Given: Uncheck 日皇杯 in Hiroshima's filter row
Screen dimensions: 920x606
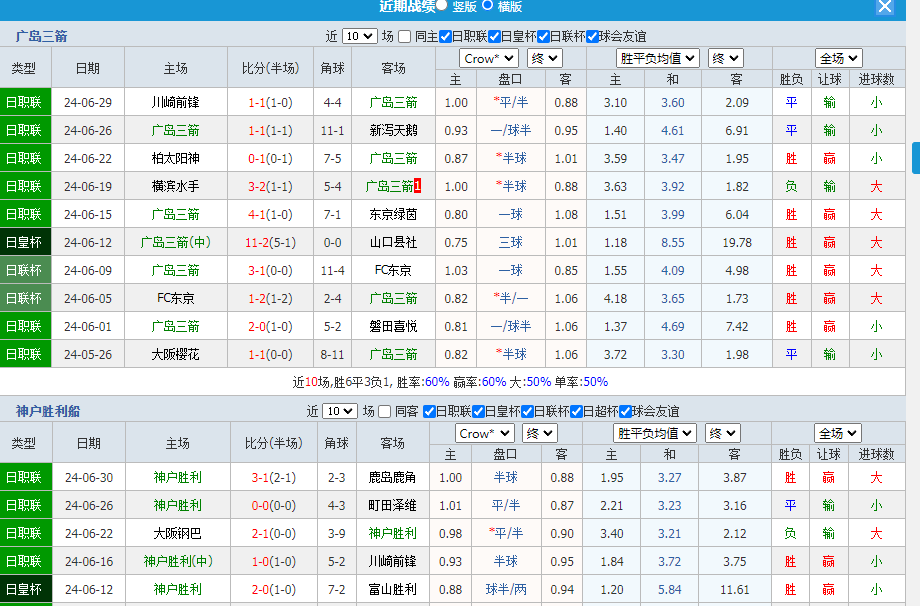Looking at the screenshot, I should (494, 35).
